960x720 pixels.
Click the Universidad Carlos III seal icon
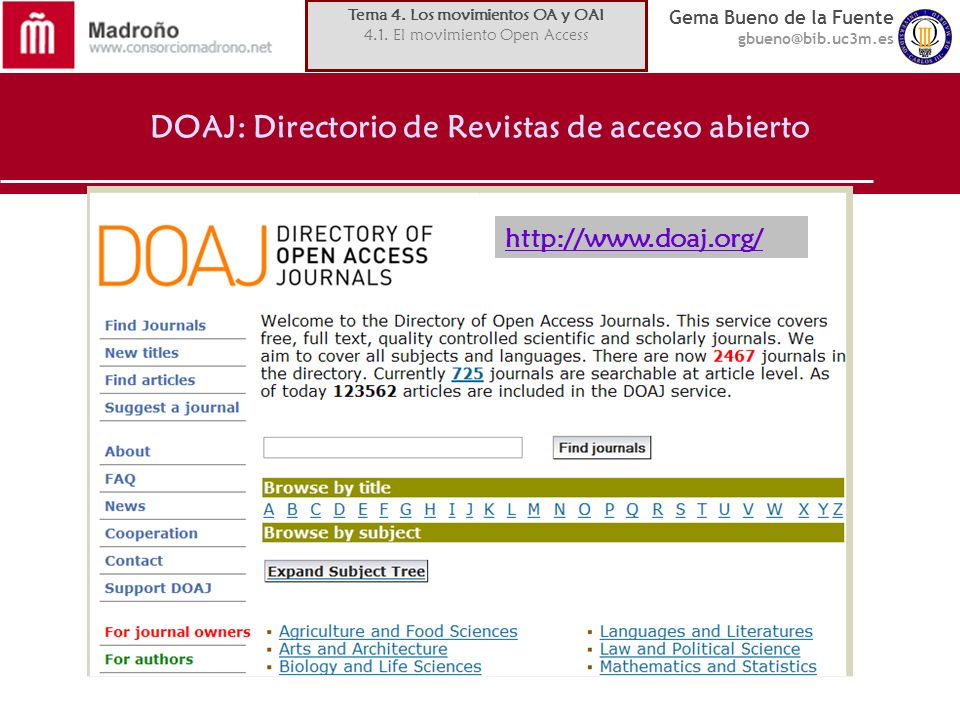click(925, 37)
